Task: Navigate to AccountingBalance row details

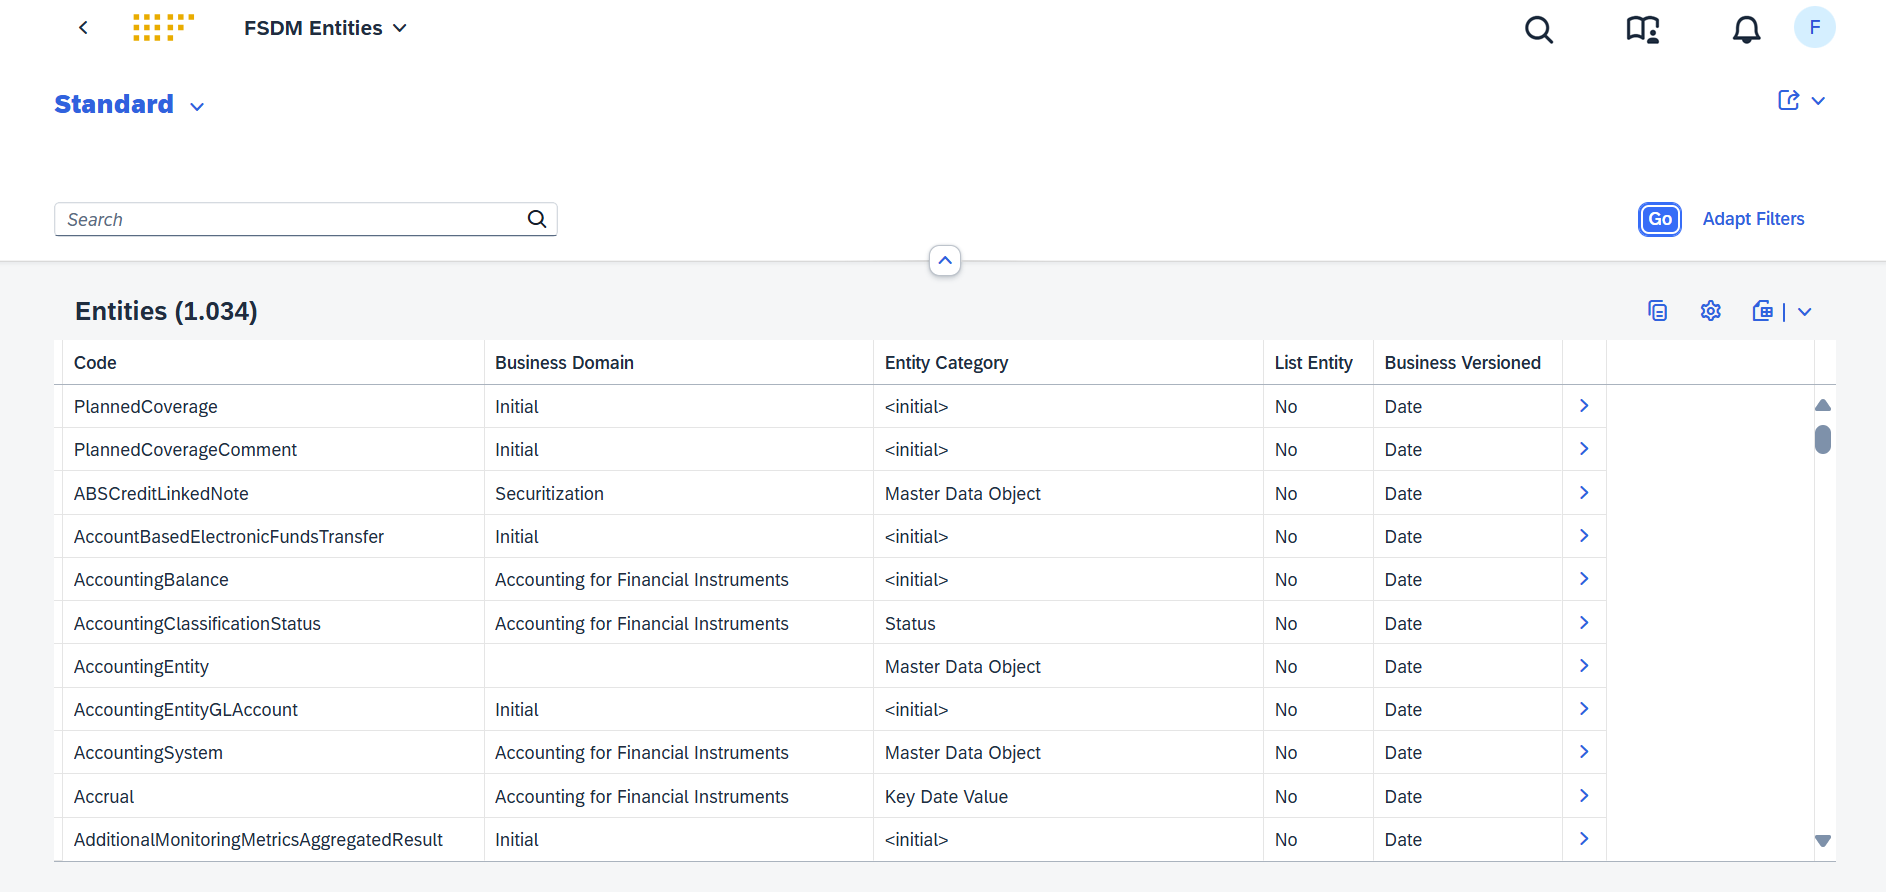Action: point(1584,579)
